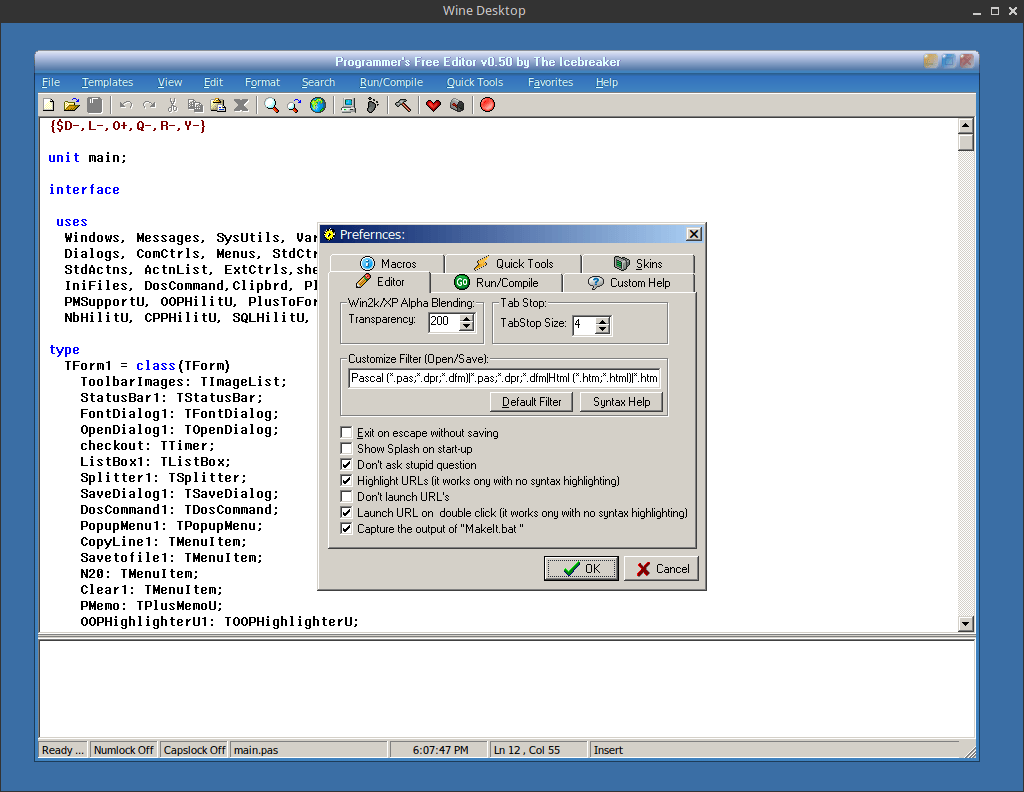Click the footprint toolbar icon

pyautogui.click(x=372, y=105)
